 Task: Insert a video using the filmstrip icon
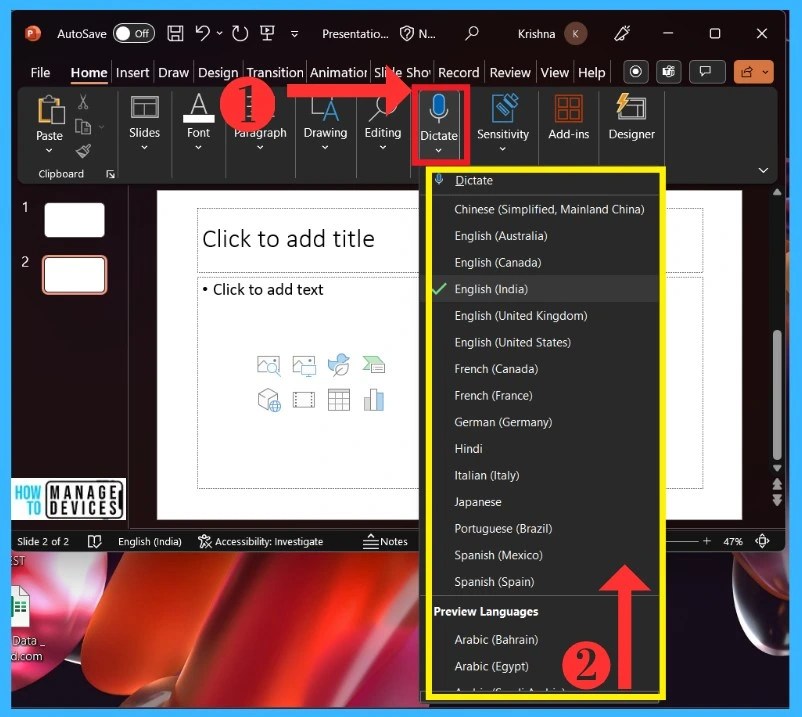point(303,399)
